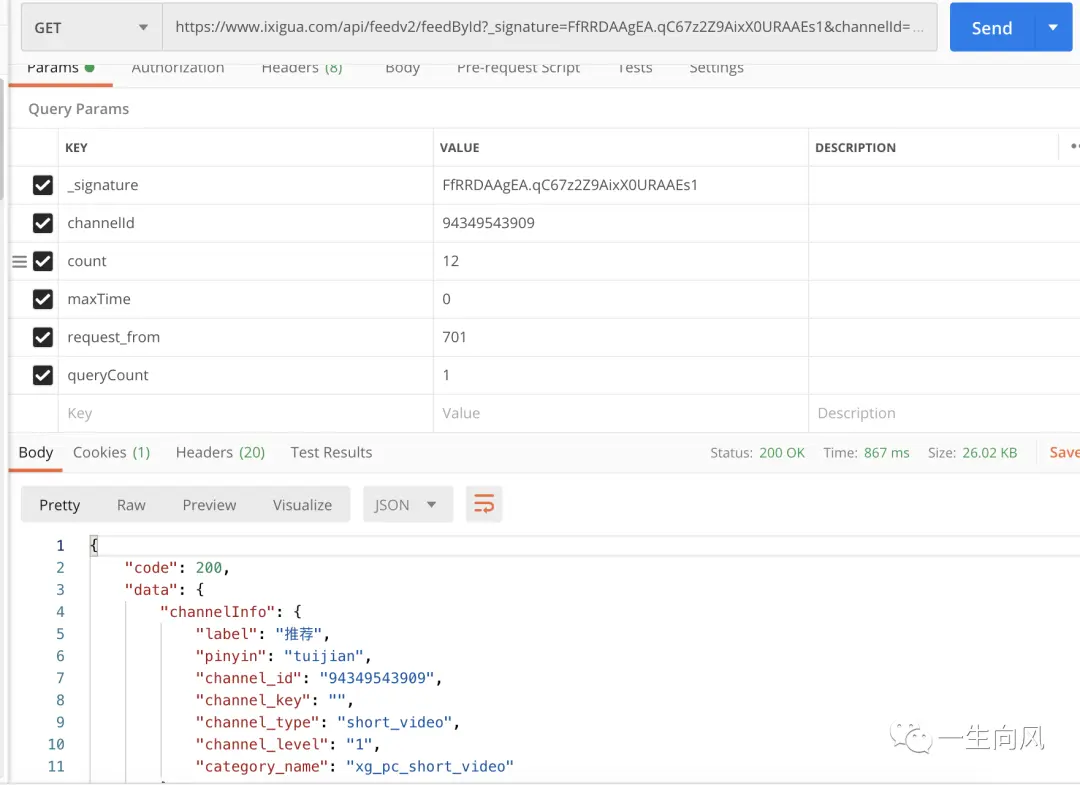
Task: Click the request_from value 701
Action: pyautogui.click(x=455, y=337)
